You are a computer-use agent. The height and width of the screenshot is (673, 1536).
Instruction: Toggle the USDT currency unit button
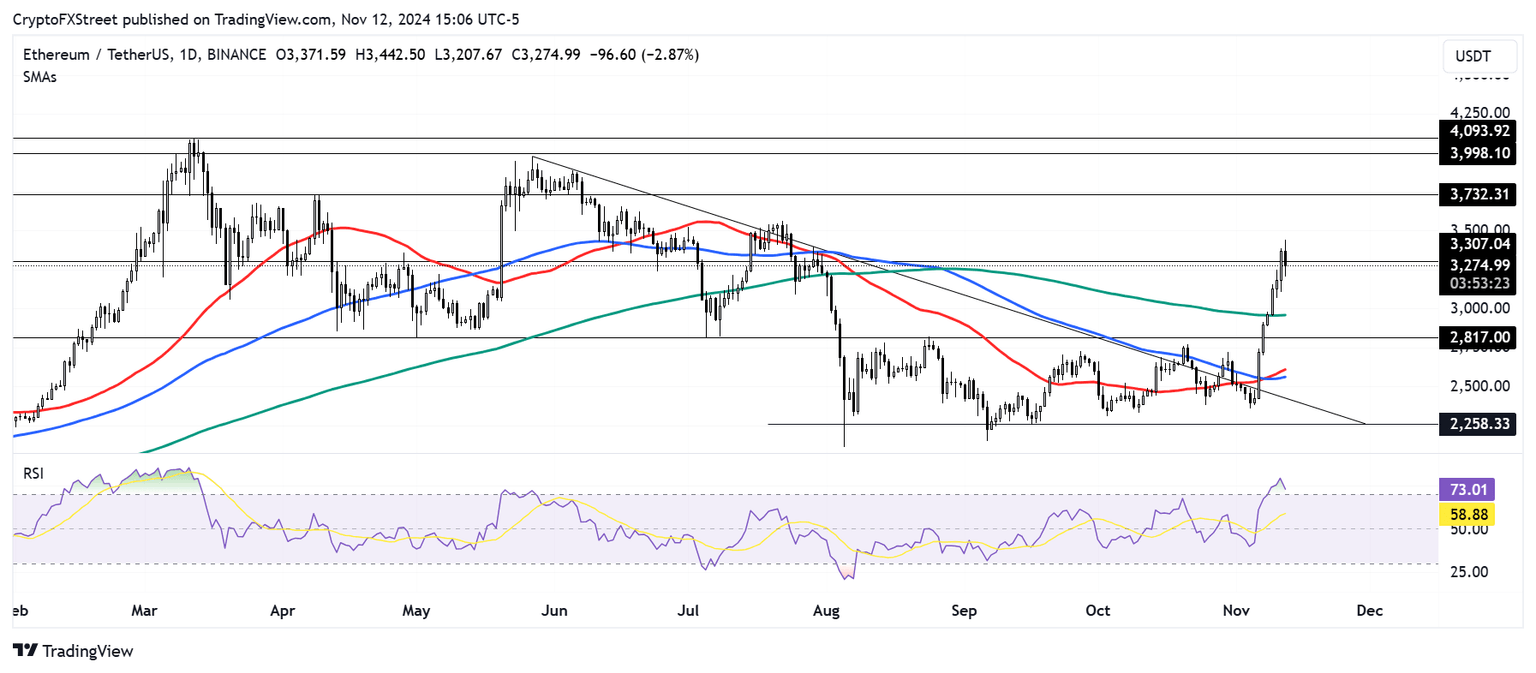pos(1479,56)
